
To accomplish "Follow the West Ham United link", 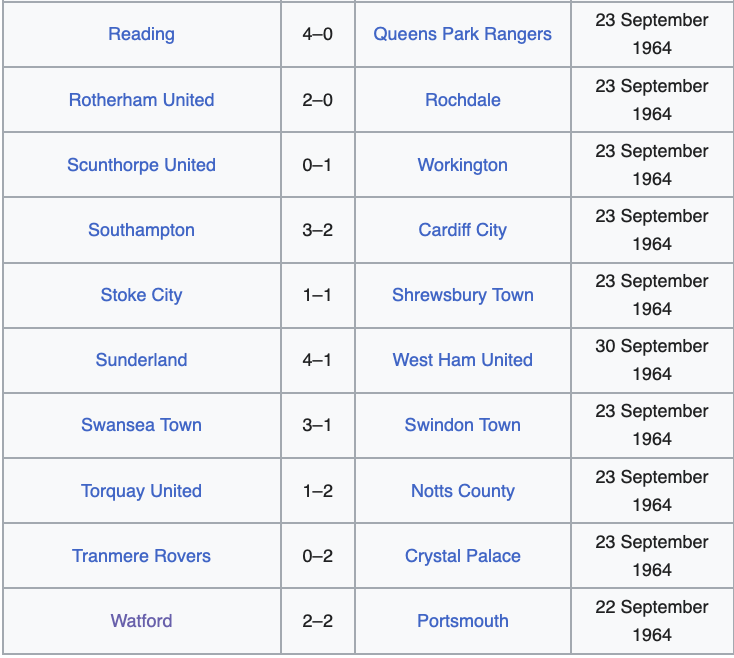I will pyautogui.click(x=462, y=360).
